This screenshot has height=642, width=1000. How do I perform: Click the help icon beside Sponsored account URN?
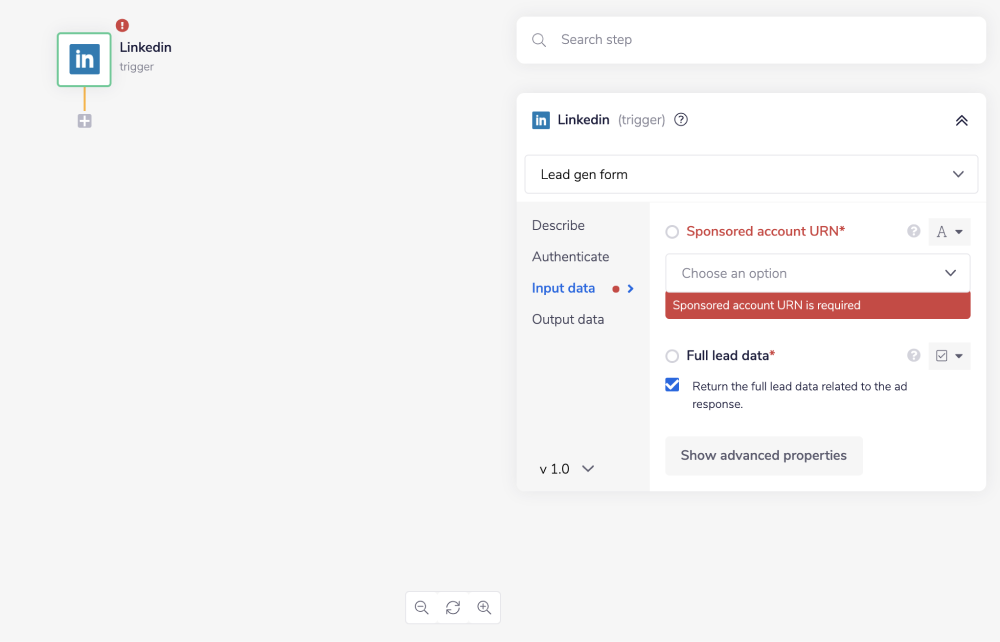pyautogui.click(x=913, y=231)
